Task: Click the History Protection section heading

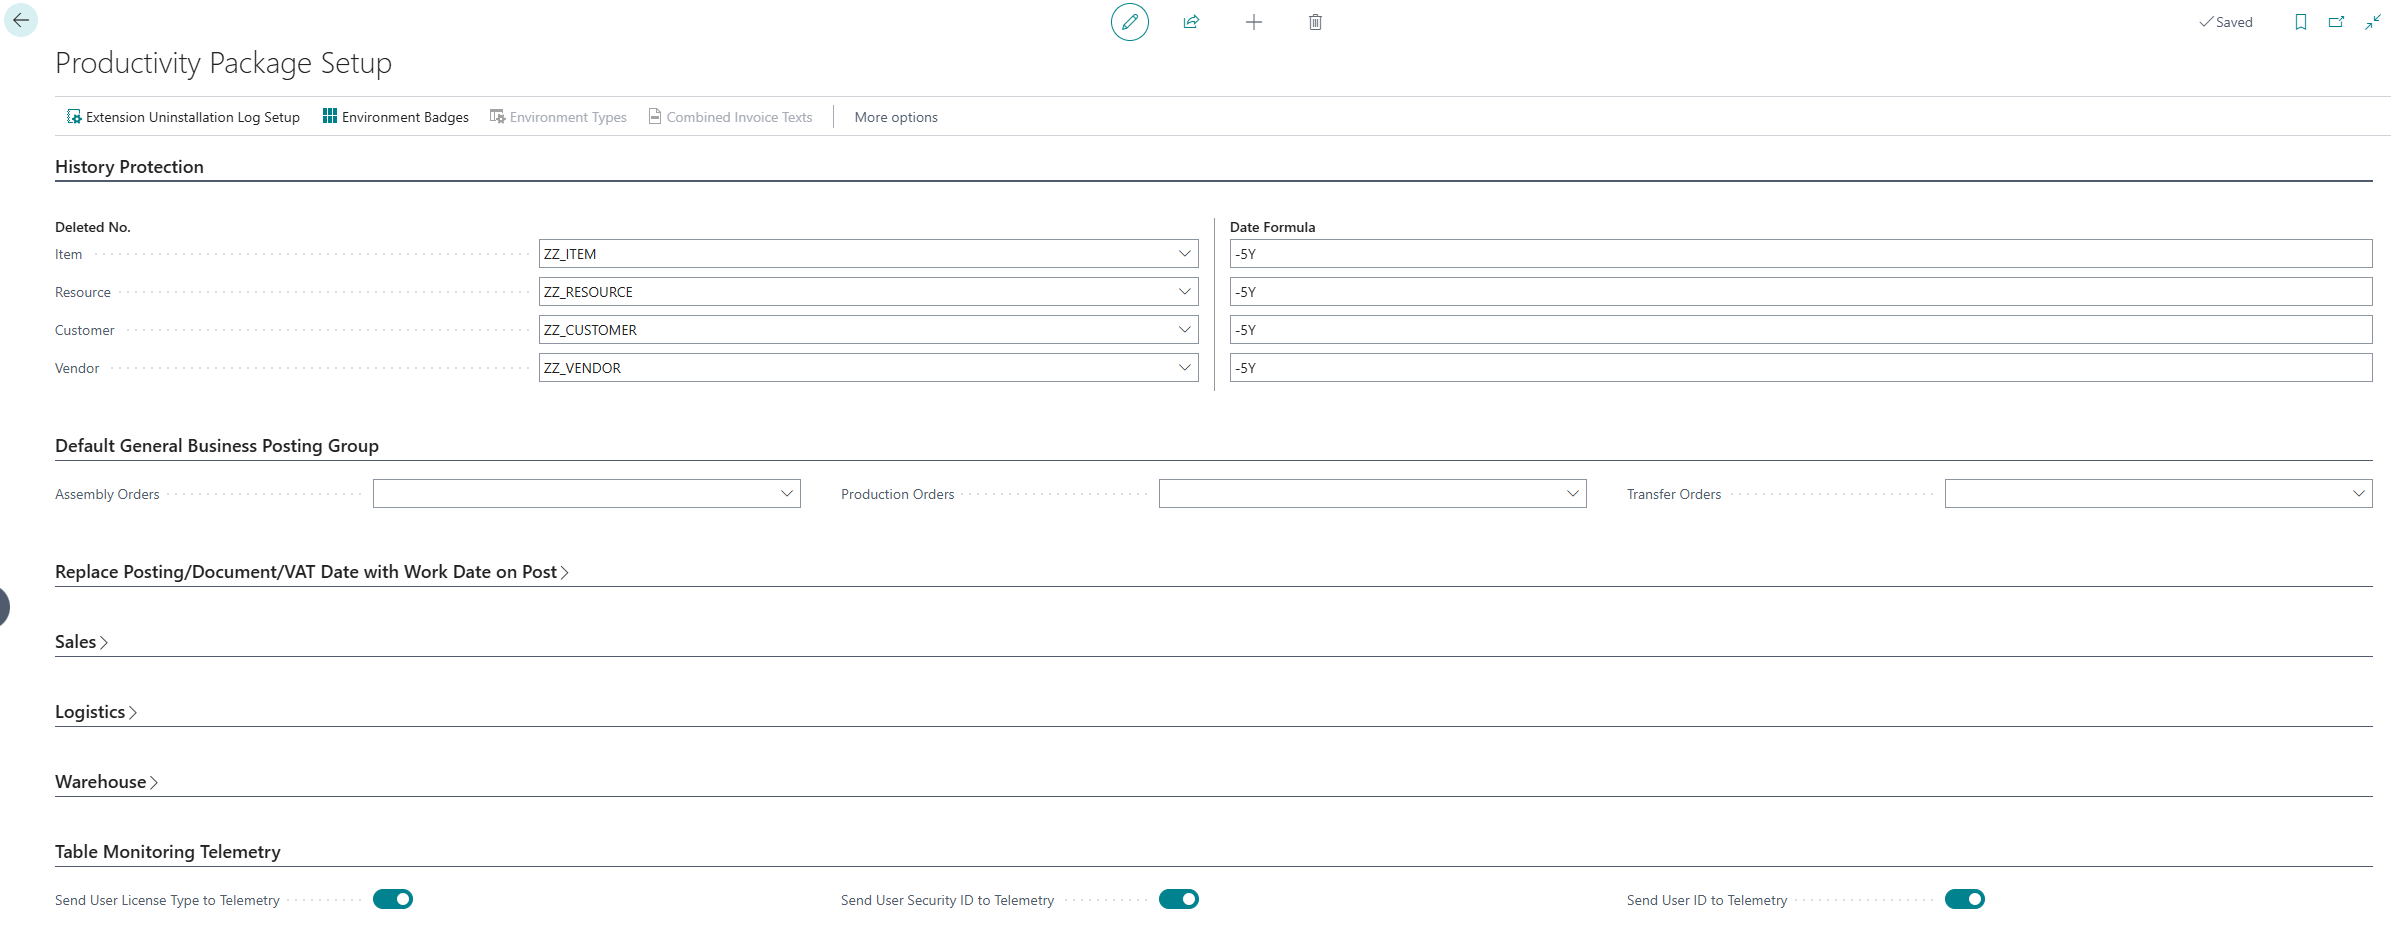Action: click(x=129, y=167)
